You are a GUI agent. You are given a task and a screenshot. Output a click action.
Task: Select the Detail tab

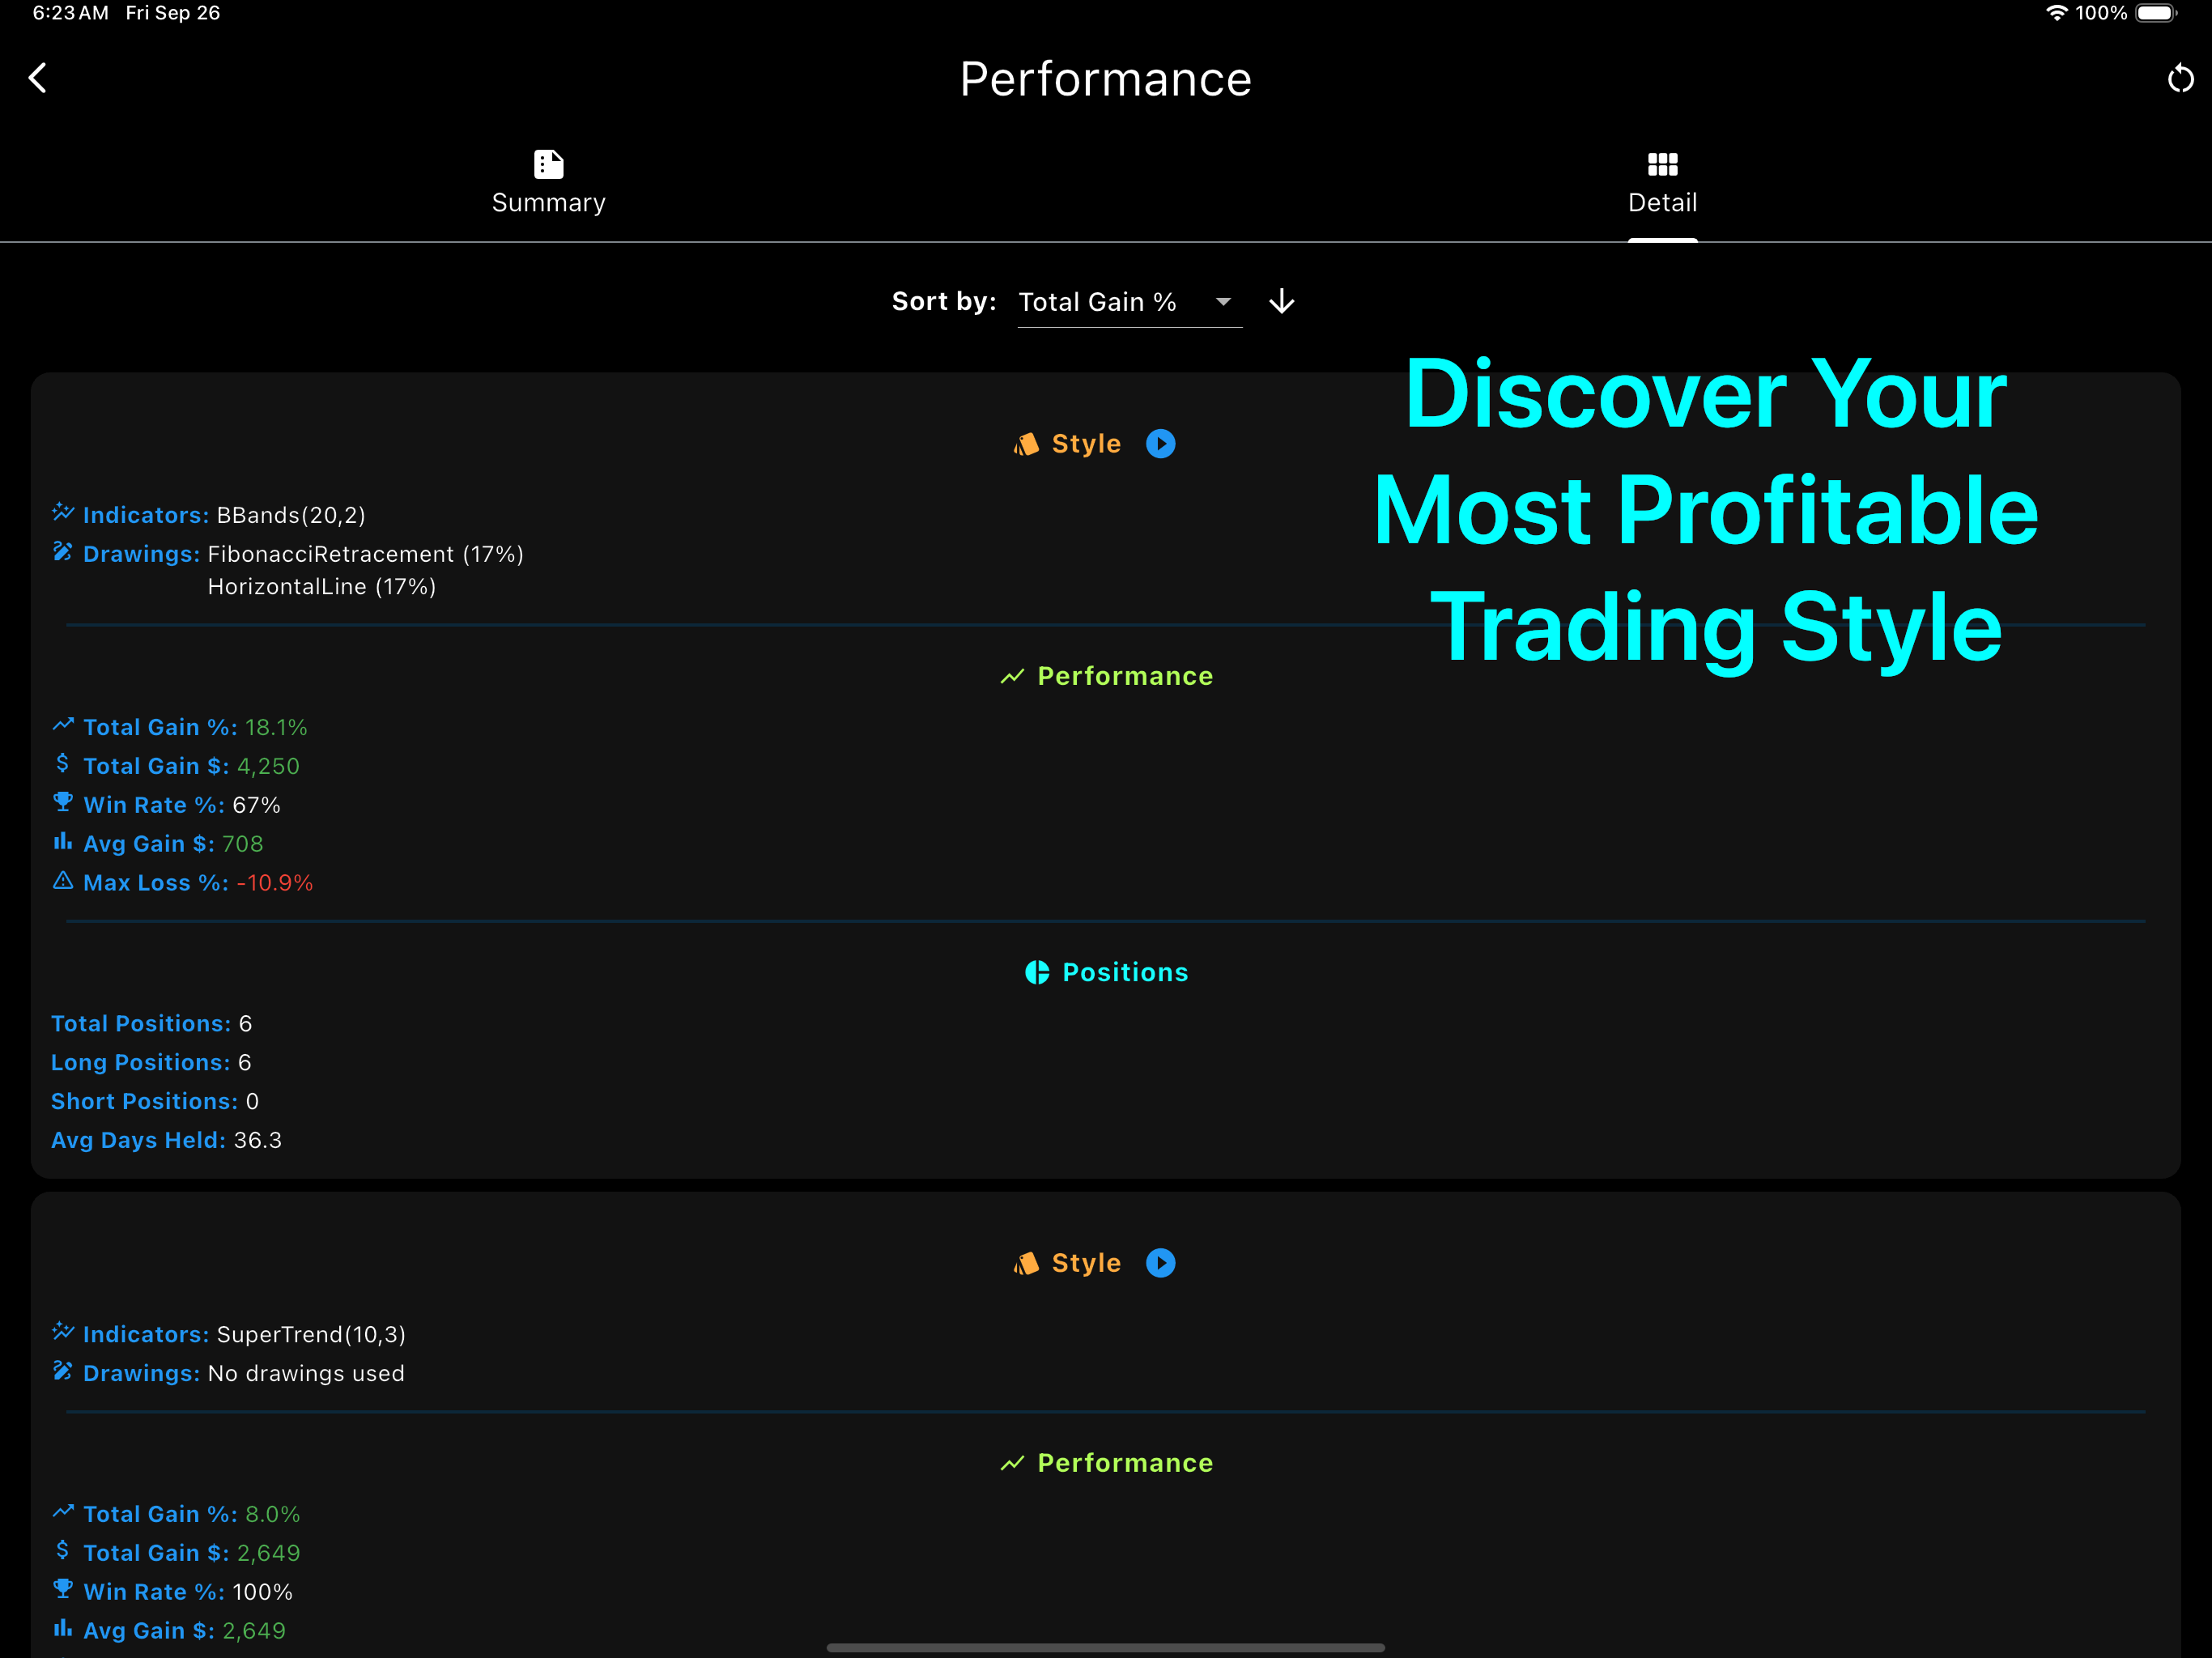pos(1662,182)
